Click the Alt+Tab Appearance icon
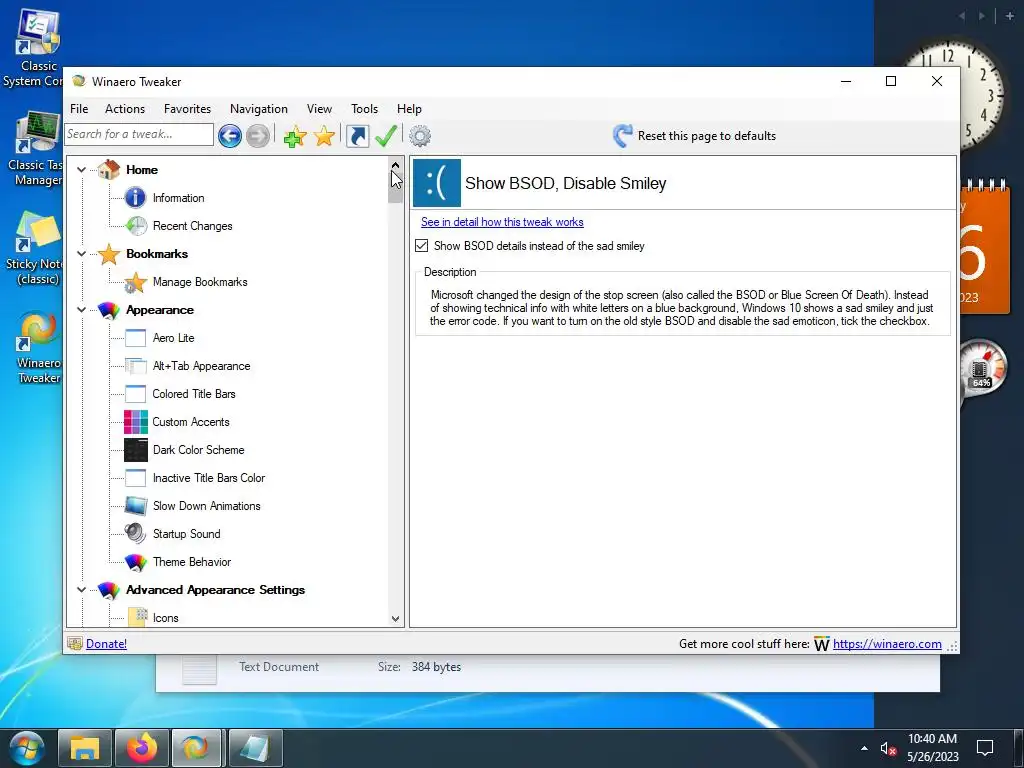Screen dimensions: 1024x768 pos(135,366)
